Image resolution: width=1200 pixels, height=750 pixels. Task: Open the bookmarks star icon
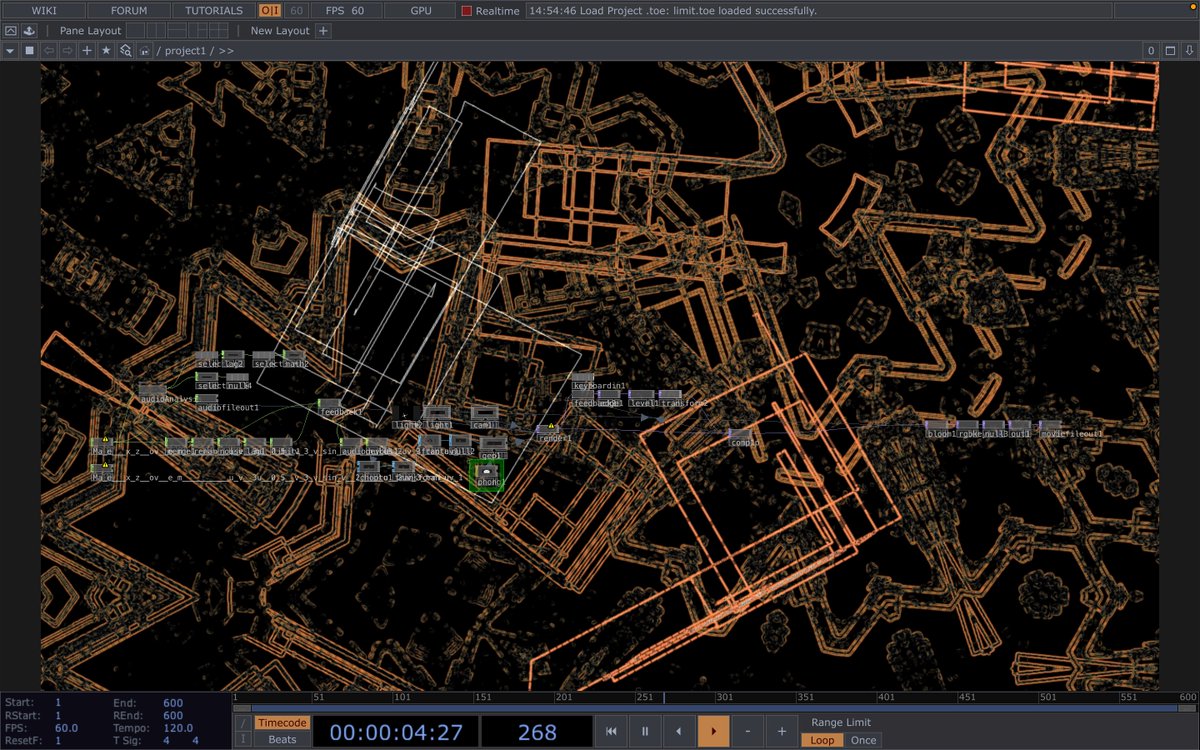[106, 50]
